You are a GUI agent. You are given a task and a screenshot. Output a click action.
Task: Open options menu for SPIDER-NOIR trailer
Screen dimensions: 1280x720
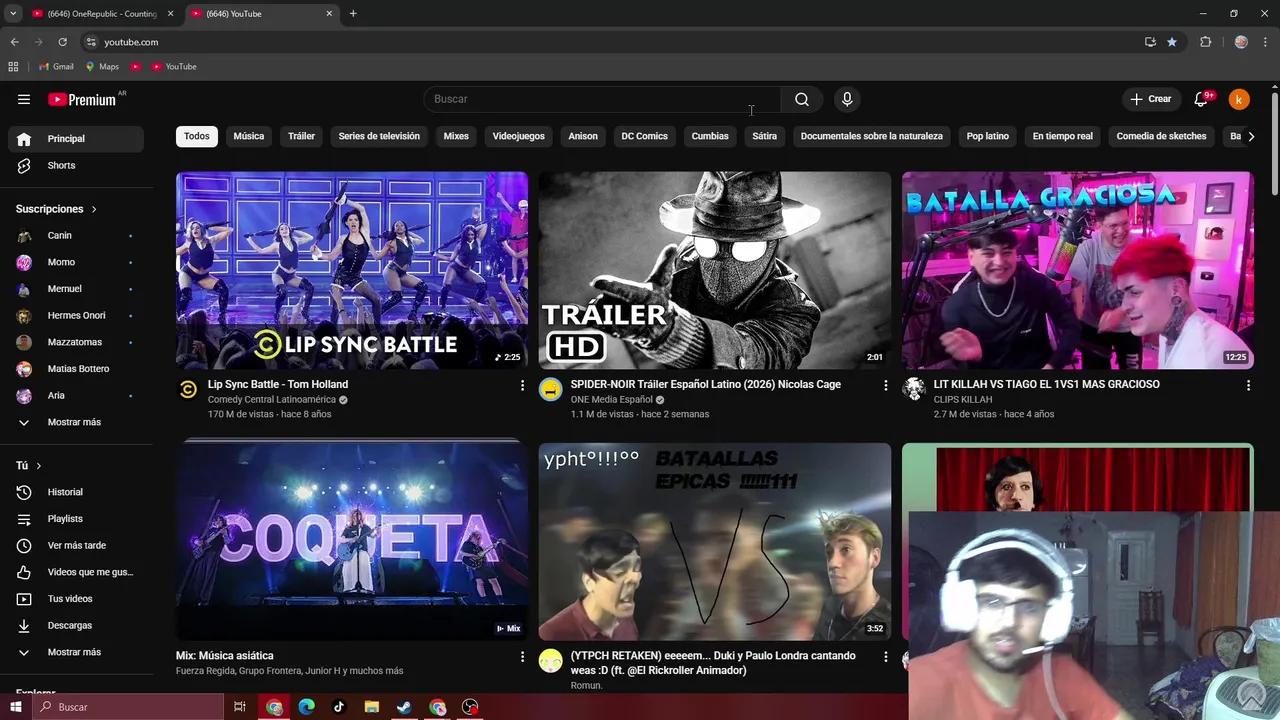885,385
